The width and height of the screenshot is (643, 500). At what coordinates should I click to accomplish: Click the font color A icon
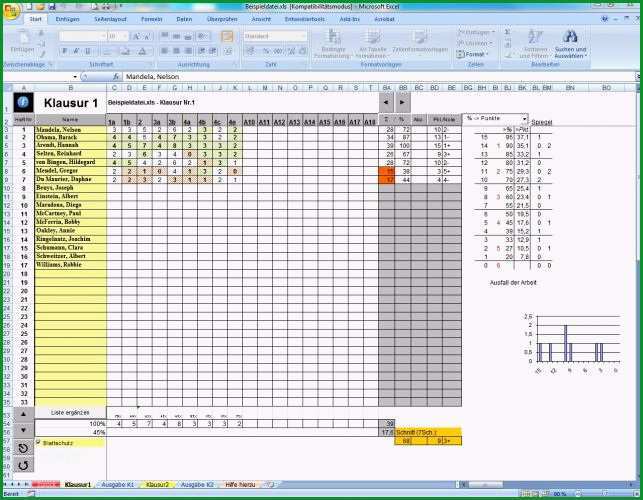coord(142,51)
